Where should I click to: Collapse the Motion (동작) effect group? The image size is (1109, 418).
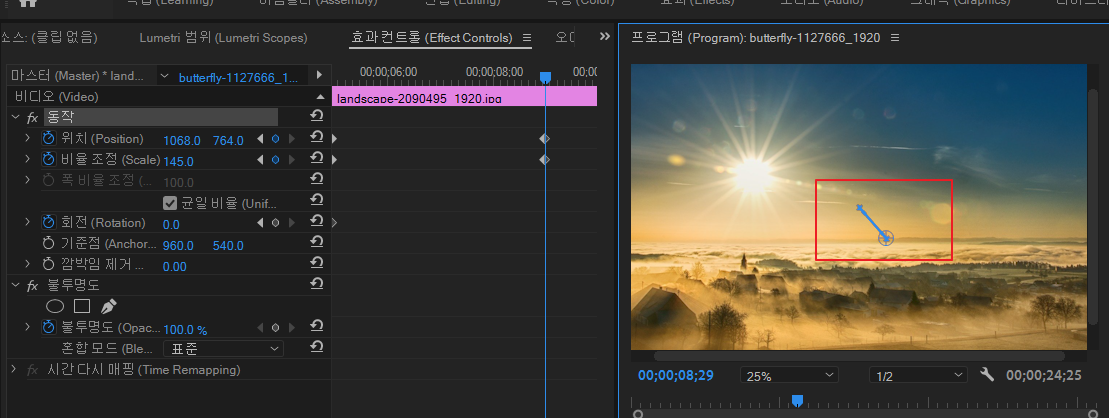[16, 117]
